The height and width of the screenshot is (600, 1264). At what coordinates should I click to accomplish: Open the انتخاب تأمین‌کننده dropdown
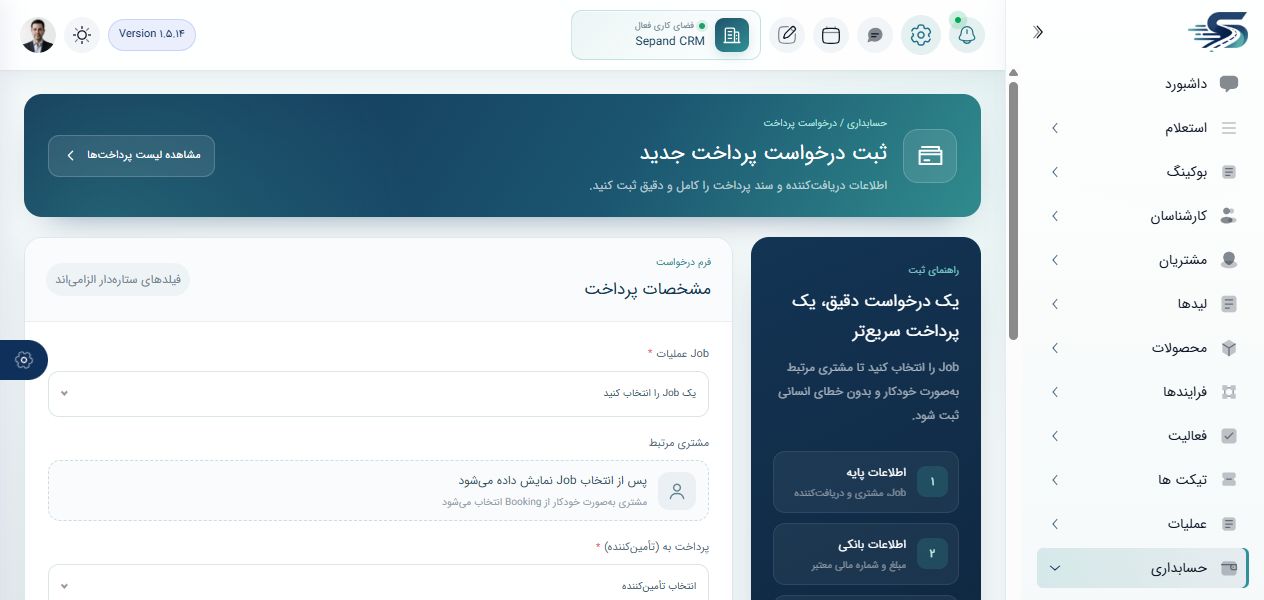pyautogui.click(x=378, y=585)
